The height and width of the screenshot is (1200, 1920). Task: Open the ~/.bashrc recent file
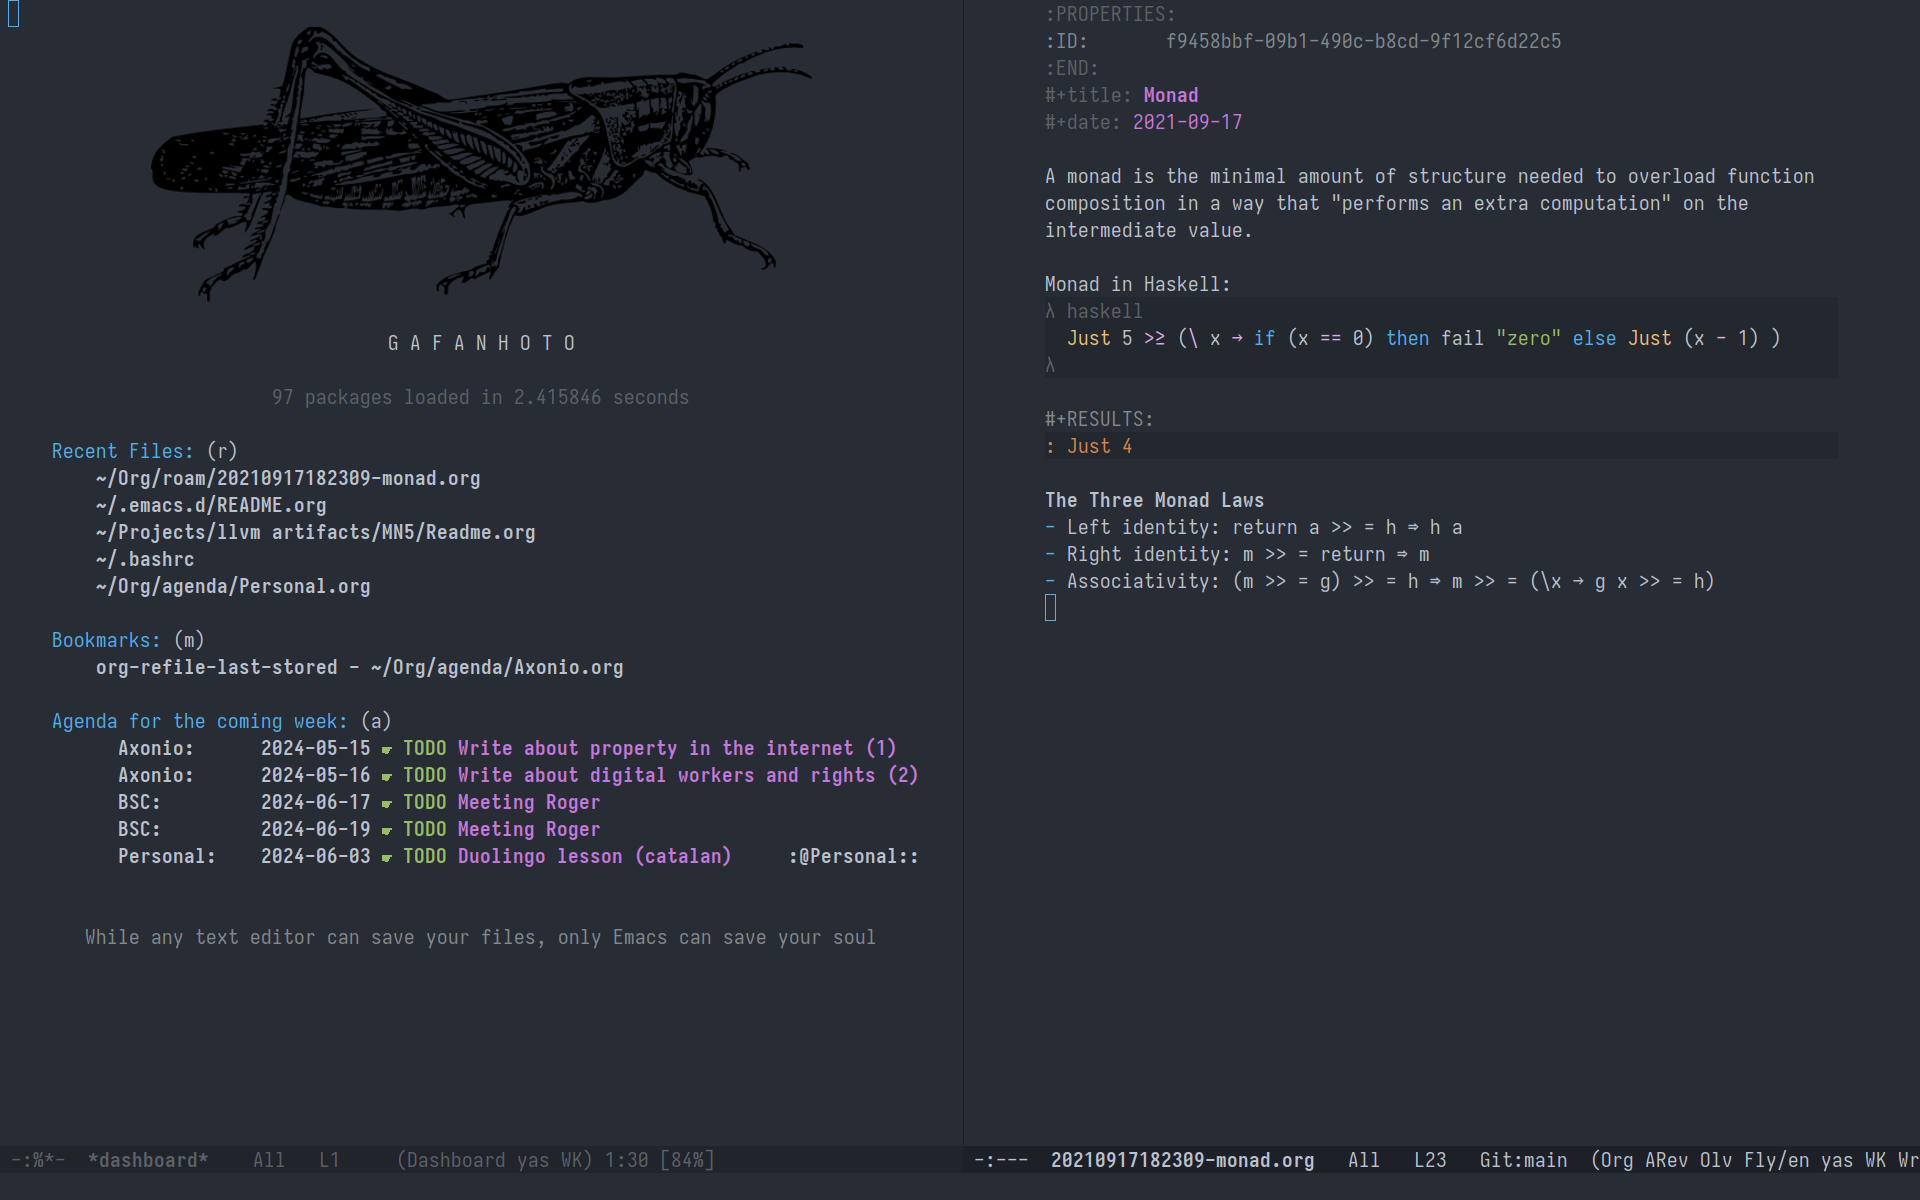(145, 560)
